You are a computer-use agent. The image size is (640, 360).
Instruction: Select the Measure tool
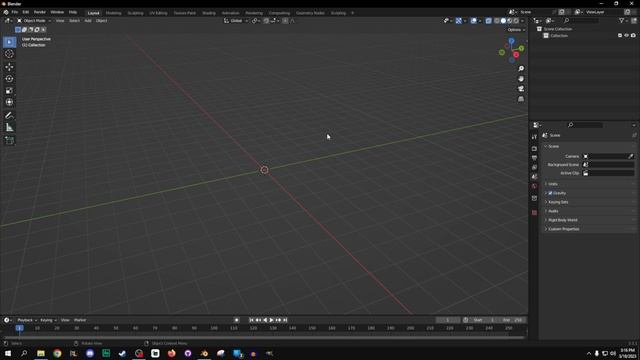tap(9, 127)
